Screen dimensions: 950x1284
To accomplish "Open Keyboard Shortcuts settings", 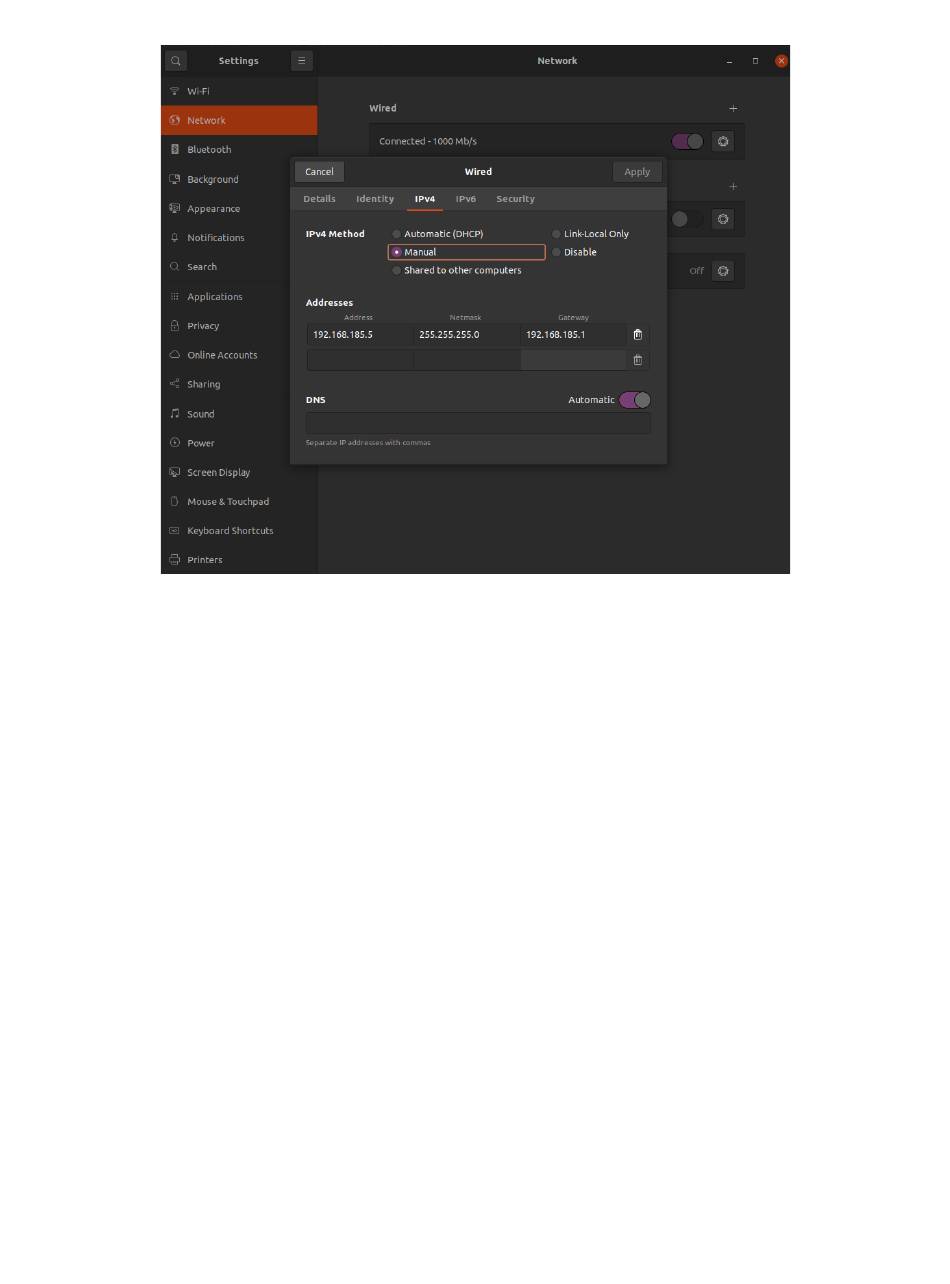I will pyautogui.click(x=239, y=531).
